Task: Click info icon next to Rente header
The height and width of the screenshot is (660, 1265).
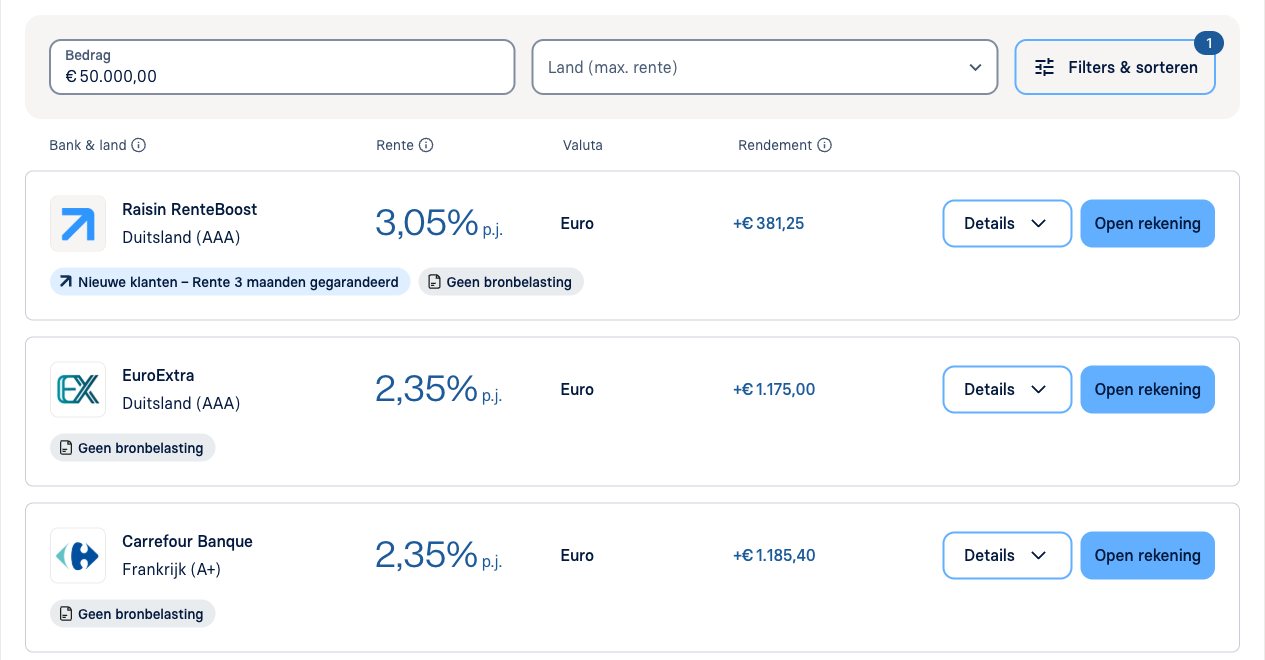Action: (426, 145)
